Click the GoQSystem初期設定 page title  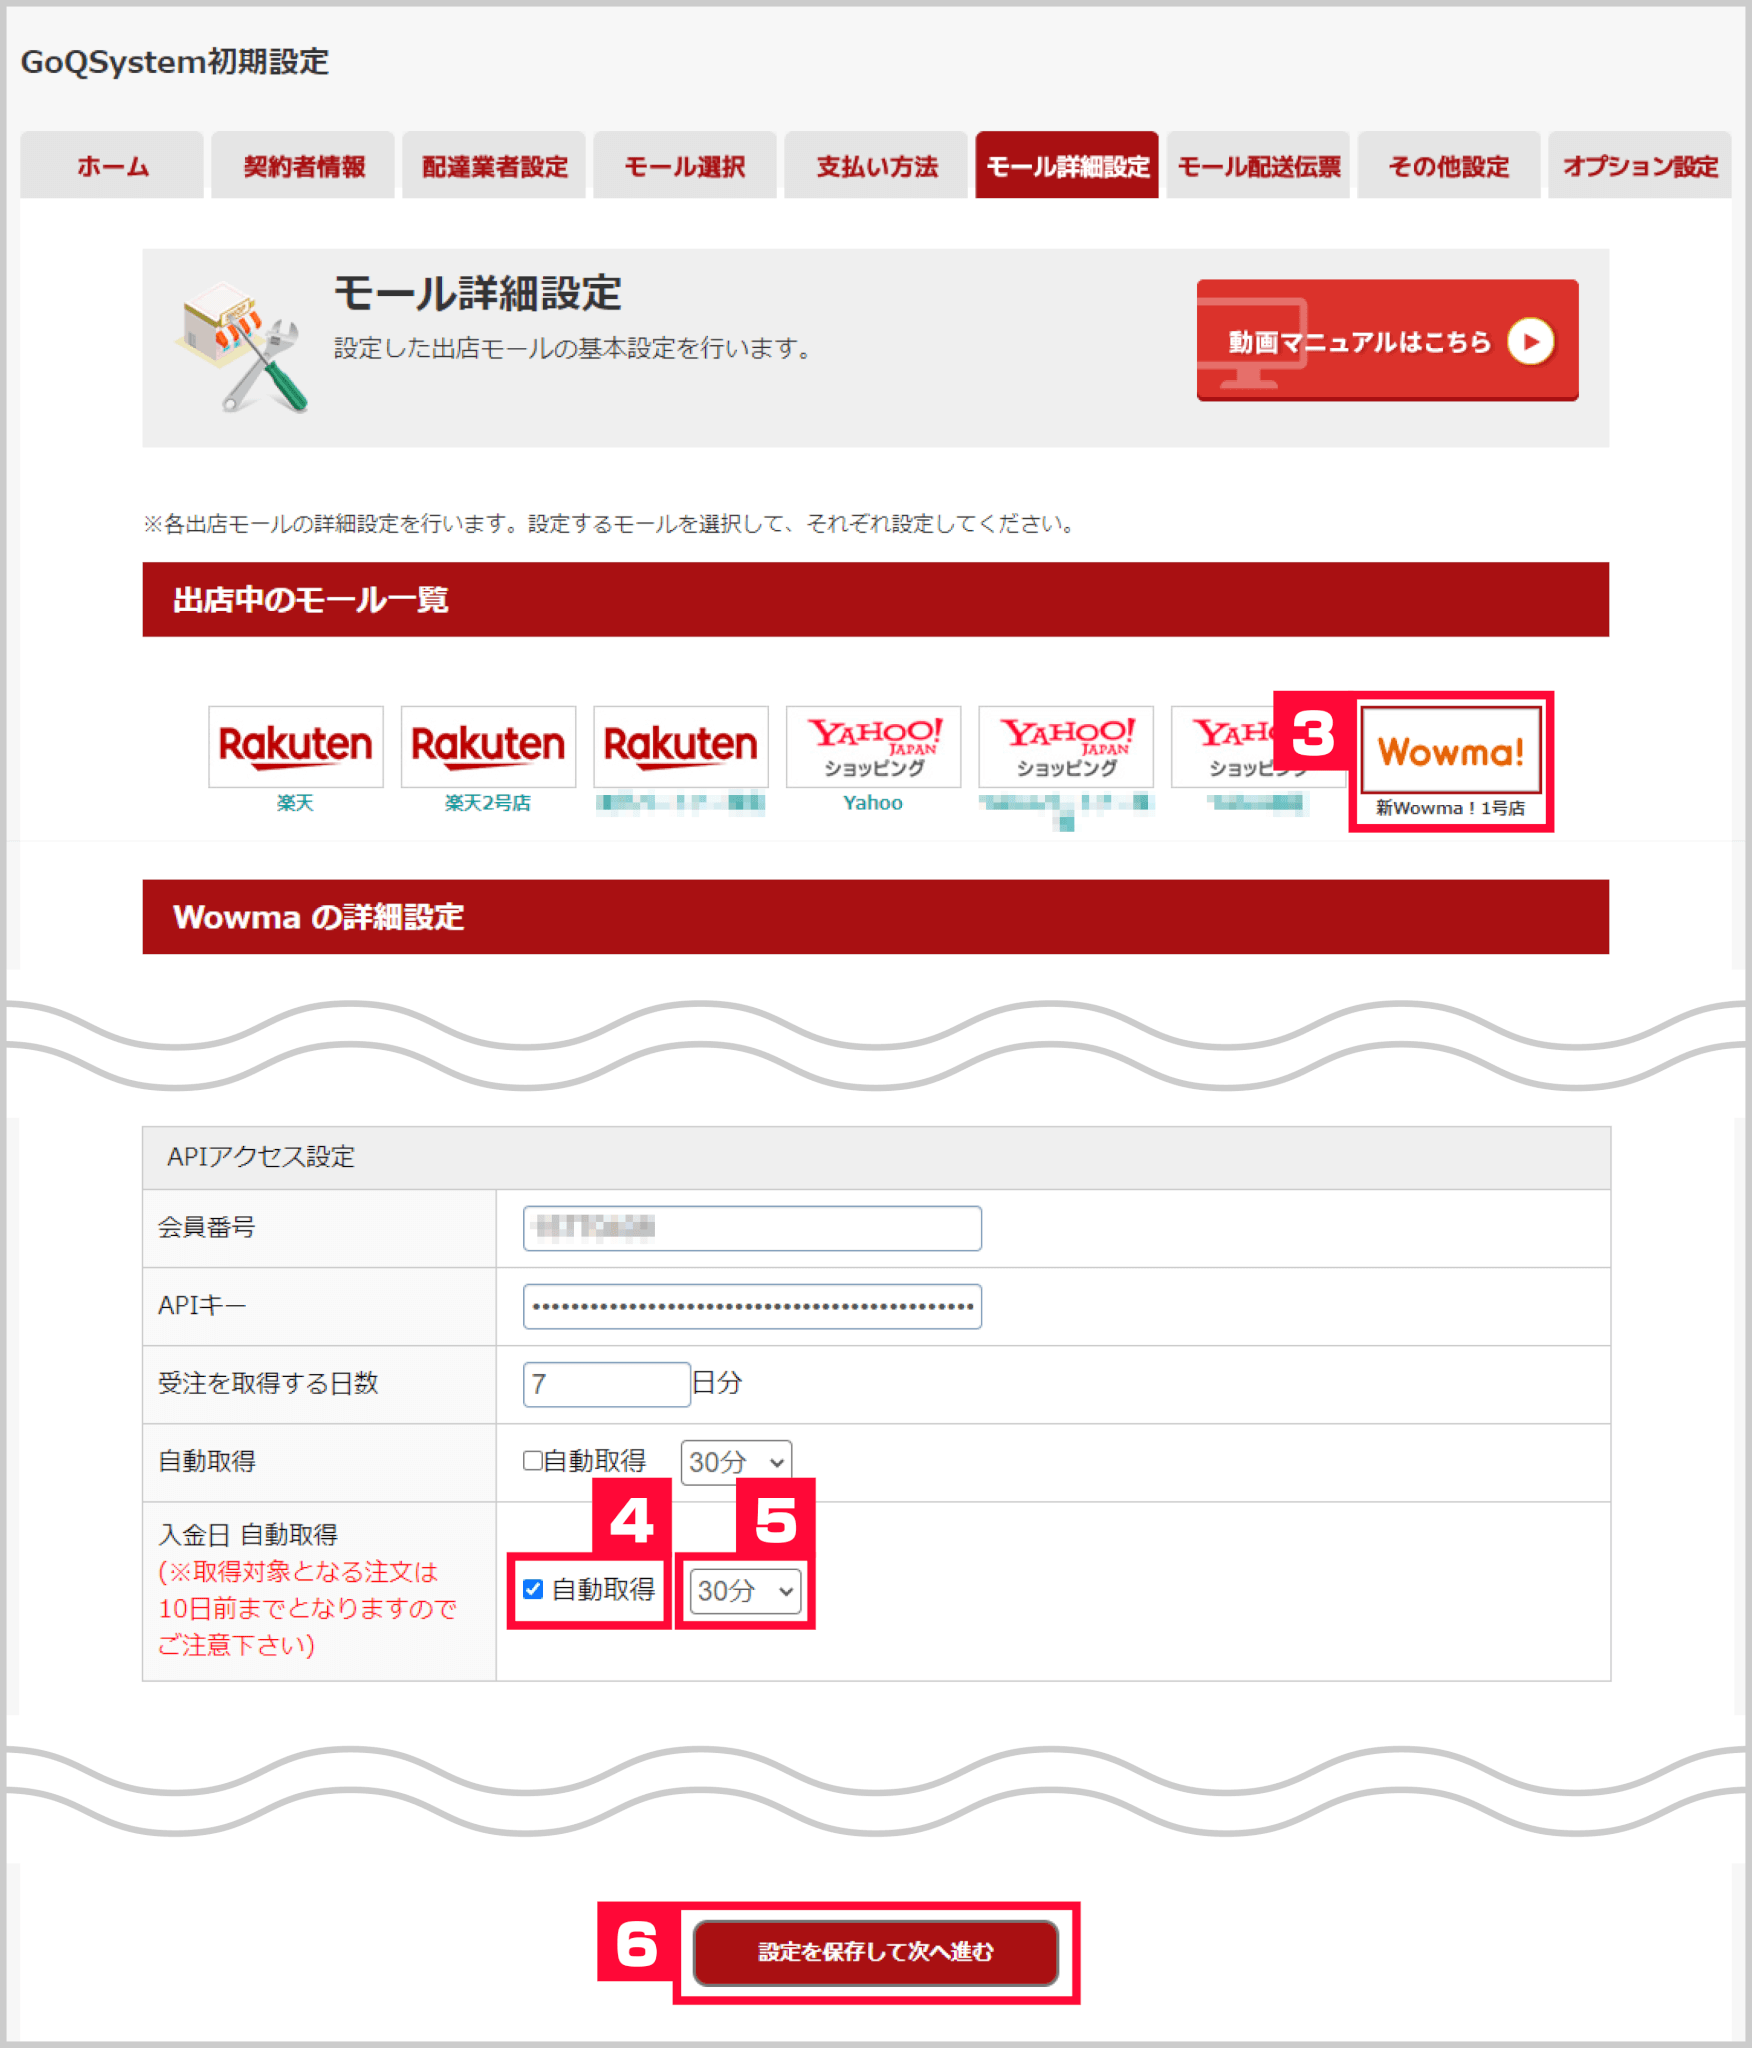(x=175, y=62)
